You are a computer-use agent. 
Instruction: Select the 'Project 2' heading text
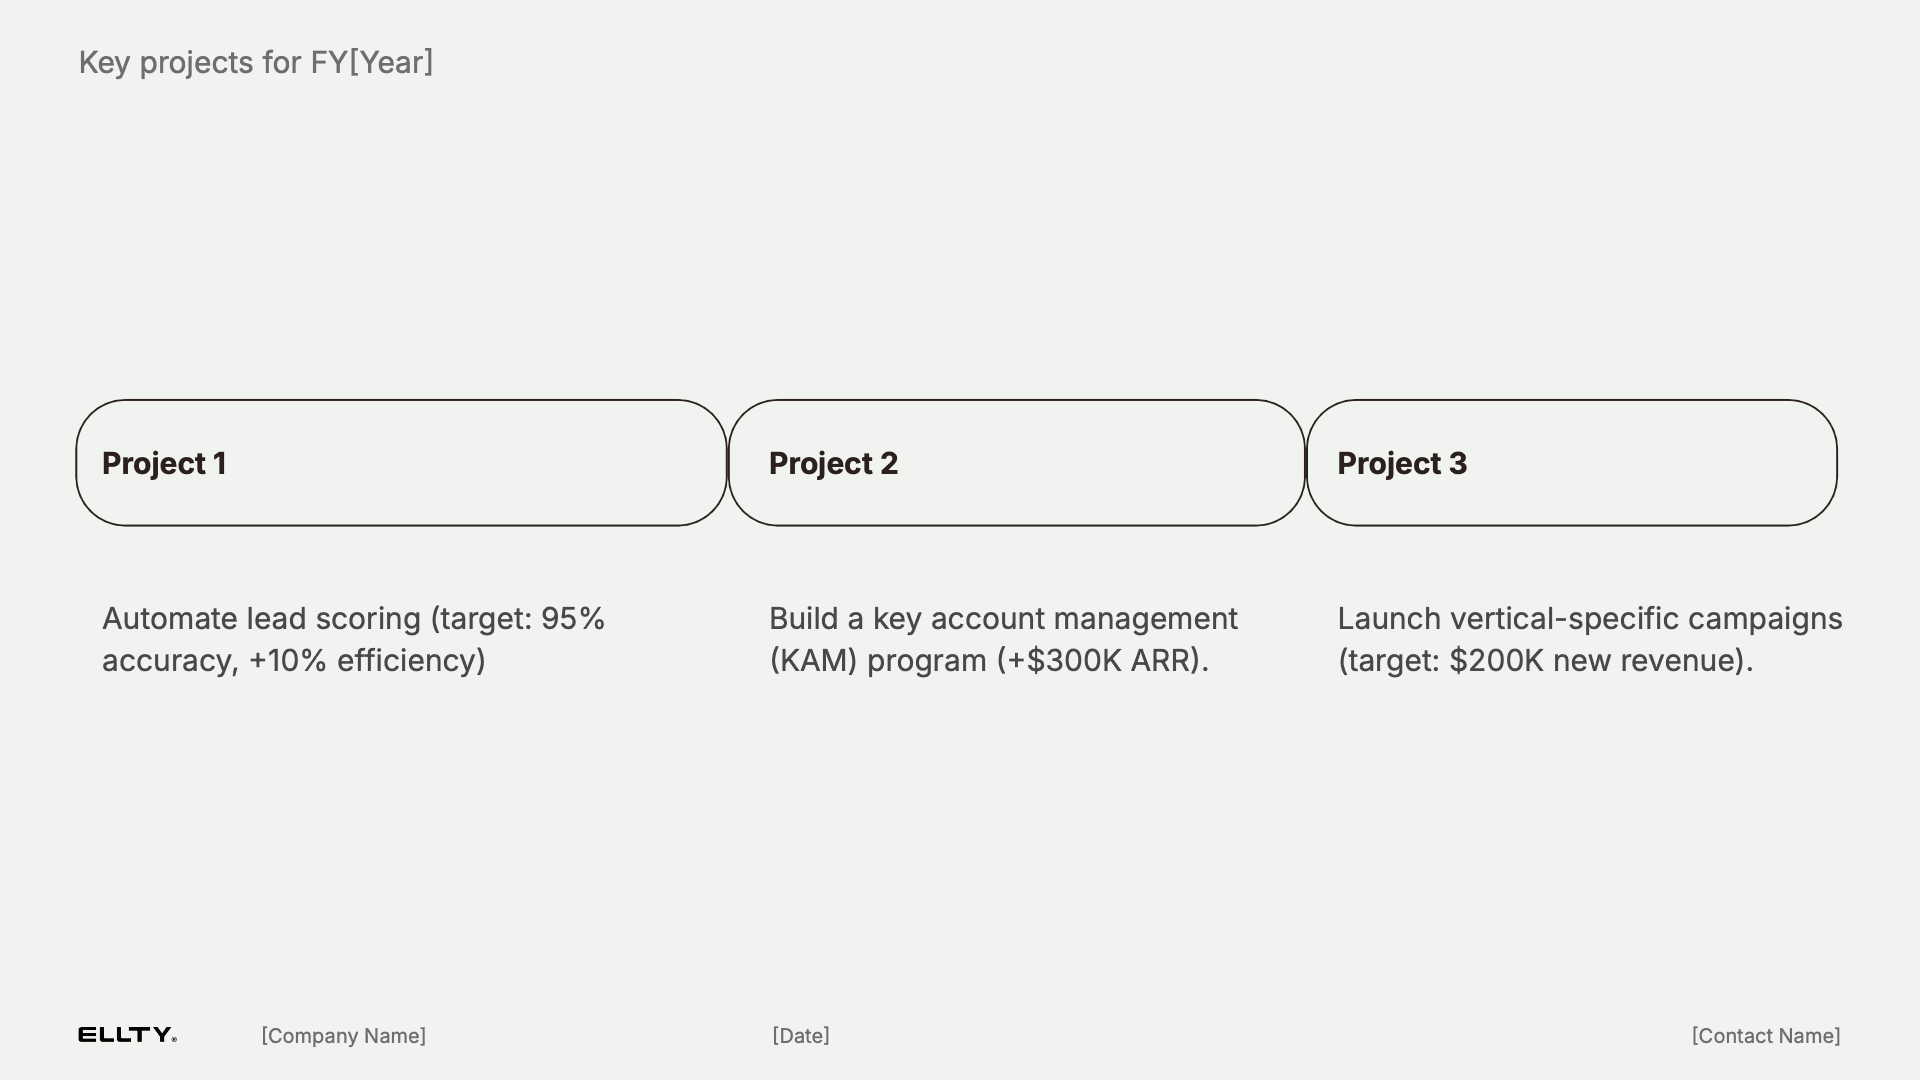coord(833,463)
